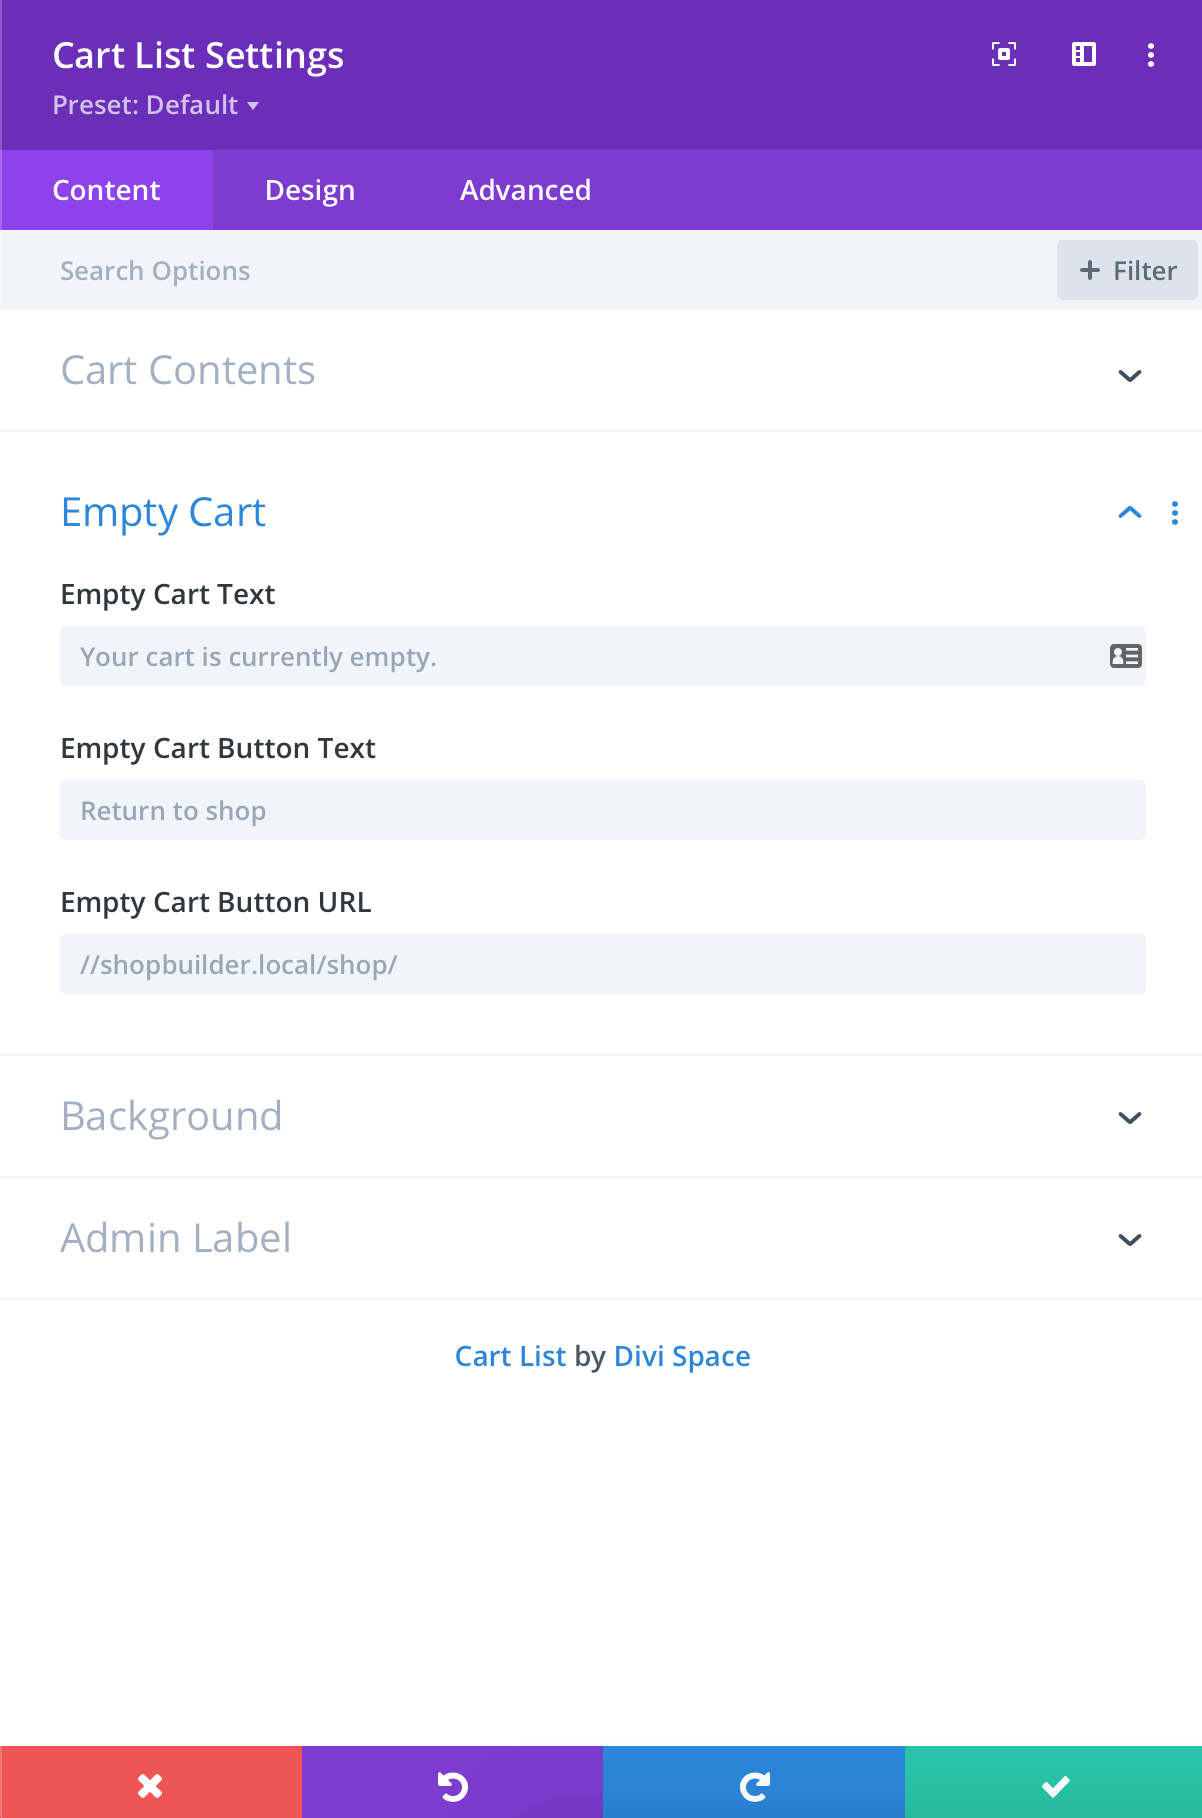Image resolution: width=1202 pixels, height=1818 pixels.
Task: Click the Search Options field
Action: [528, 270]
